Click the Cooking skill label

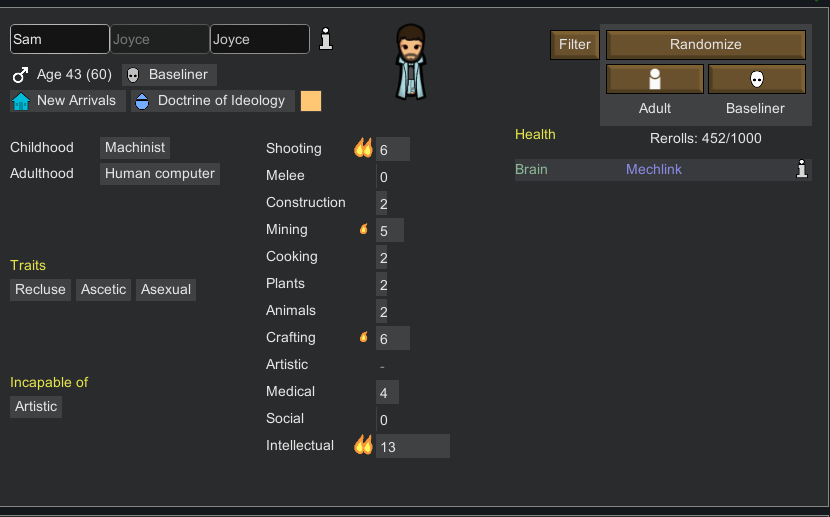292,257
